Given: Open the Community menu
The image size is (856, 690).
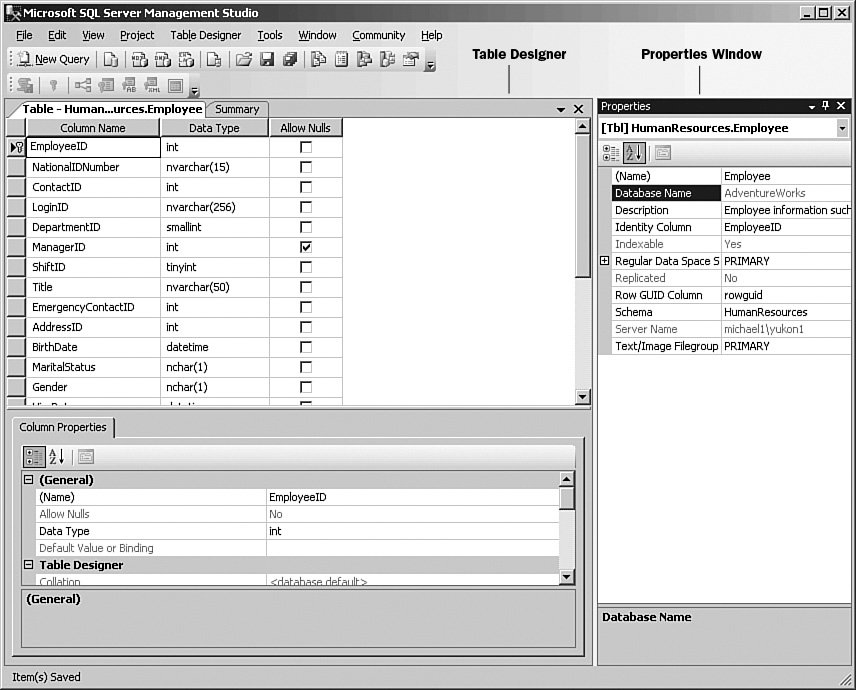Looking at the screenshot, I should coord(378,35).
